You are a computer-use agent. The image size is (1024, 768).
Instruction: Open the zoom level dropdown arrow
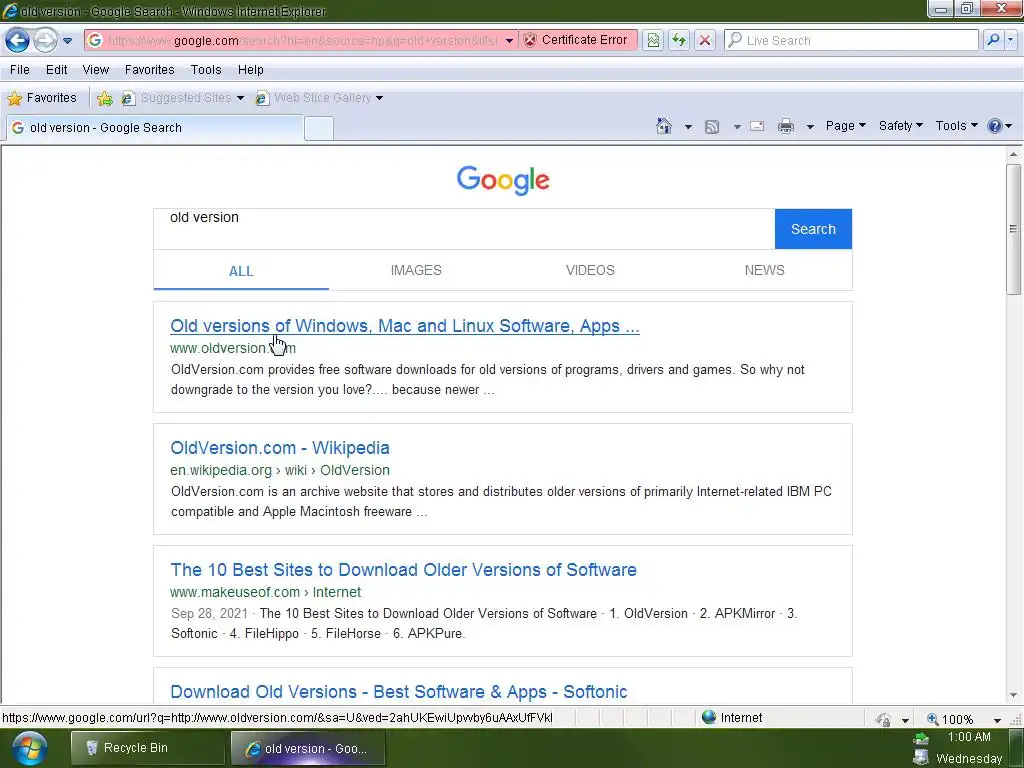click(x=997, y=720)
